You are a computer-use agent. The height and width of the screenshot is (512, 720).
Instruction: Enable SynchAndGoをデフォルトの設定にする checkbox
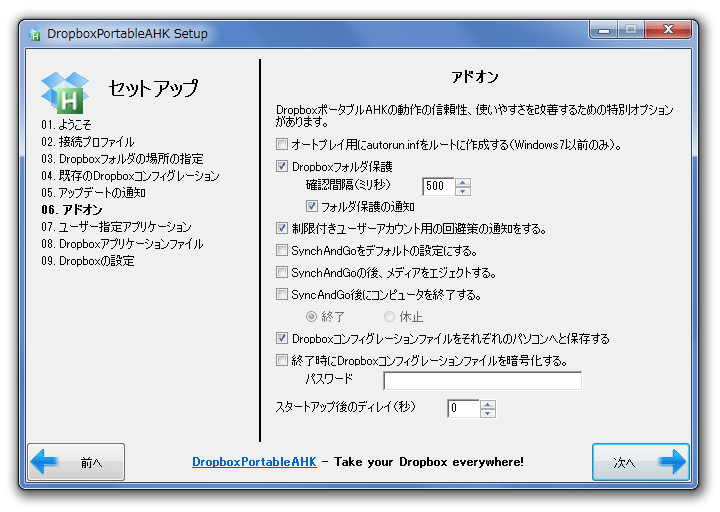point(281,250)
